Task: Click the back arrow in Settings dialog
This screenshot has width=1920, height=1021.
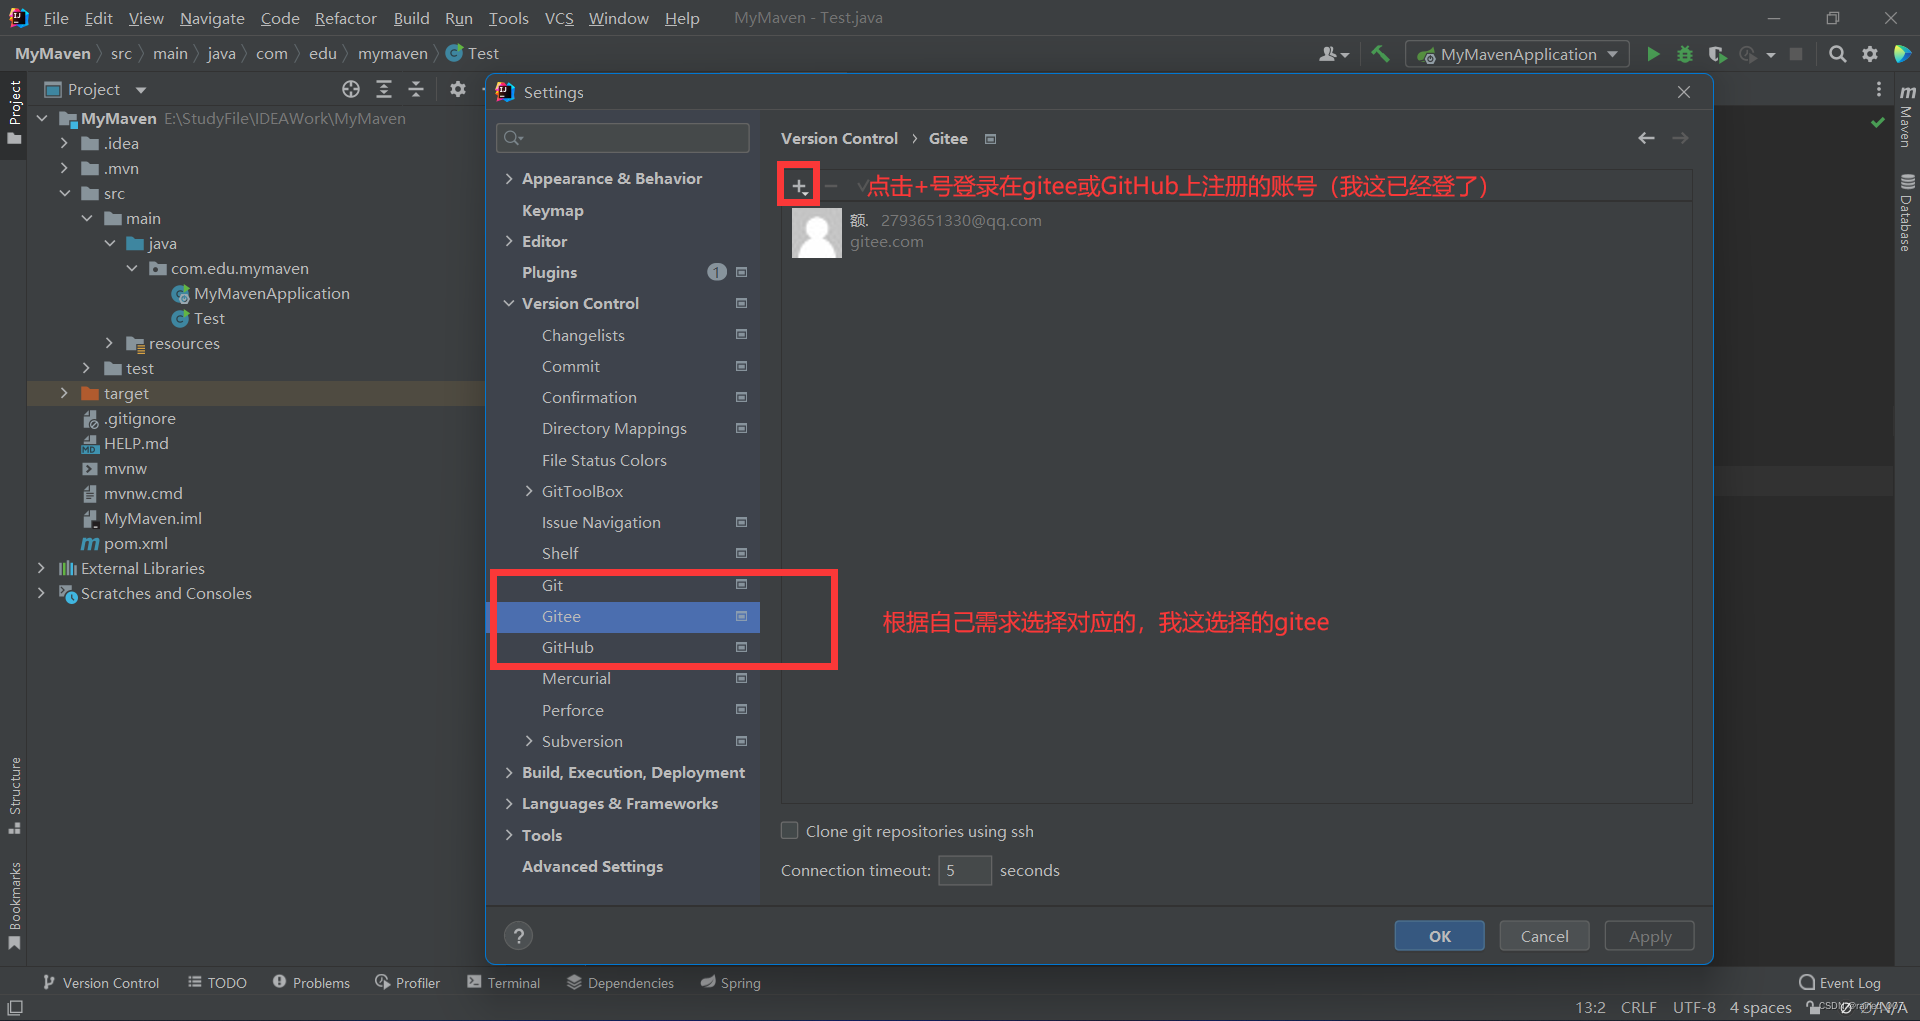Action: click(1646, 138)
